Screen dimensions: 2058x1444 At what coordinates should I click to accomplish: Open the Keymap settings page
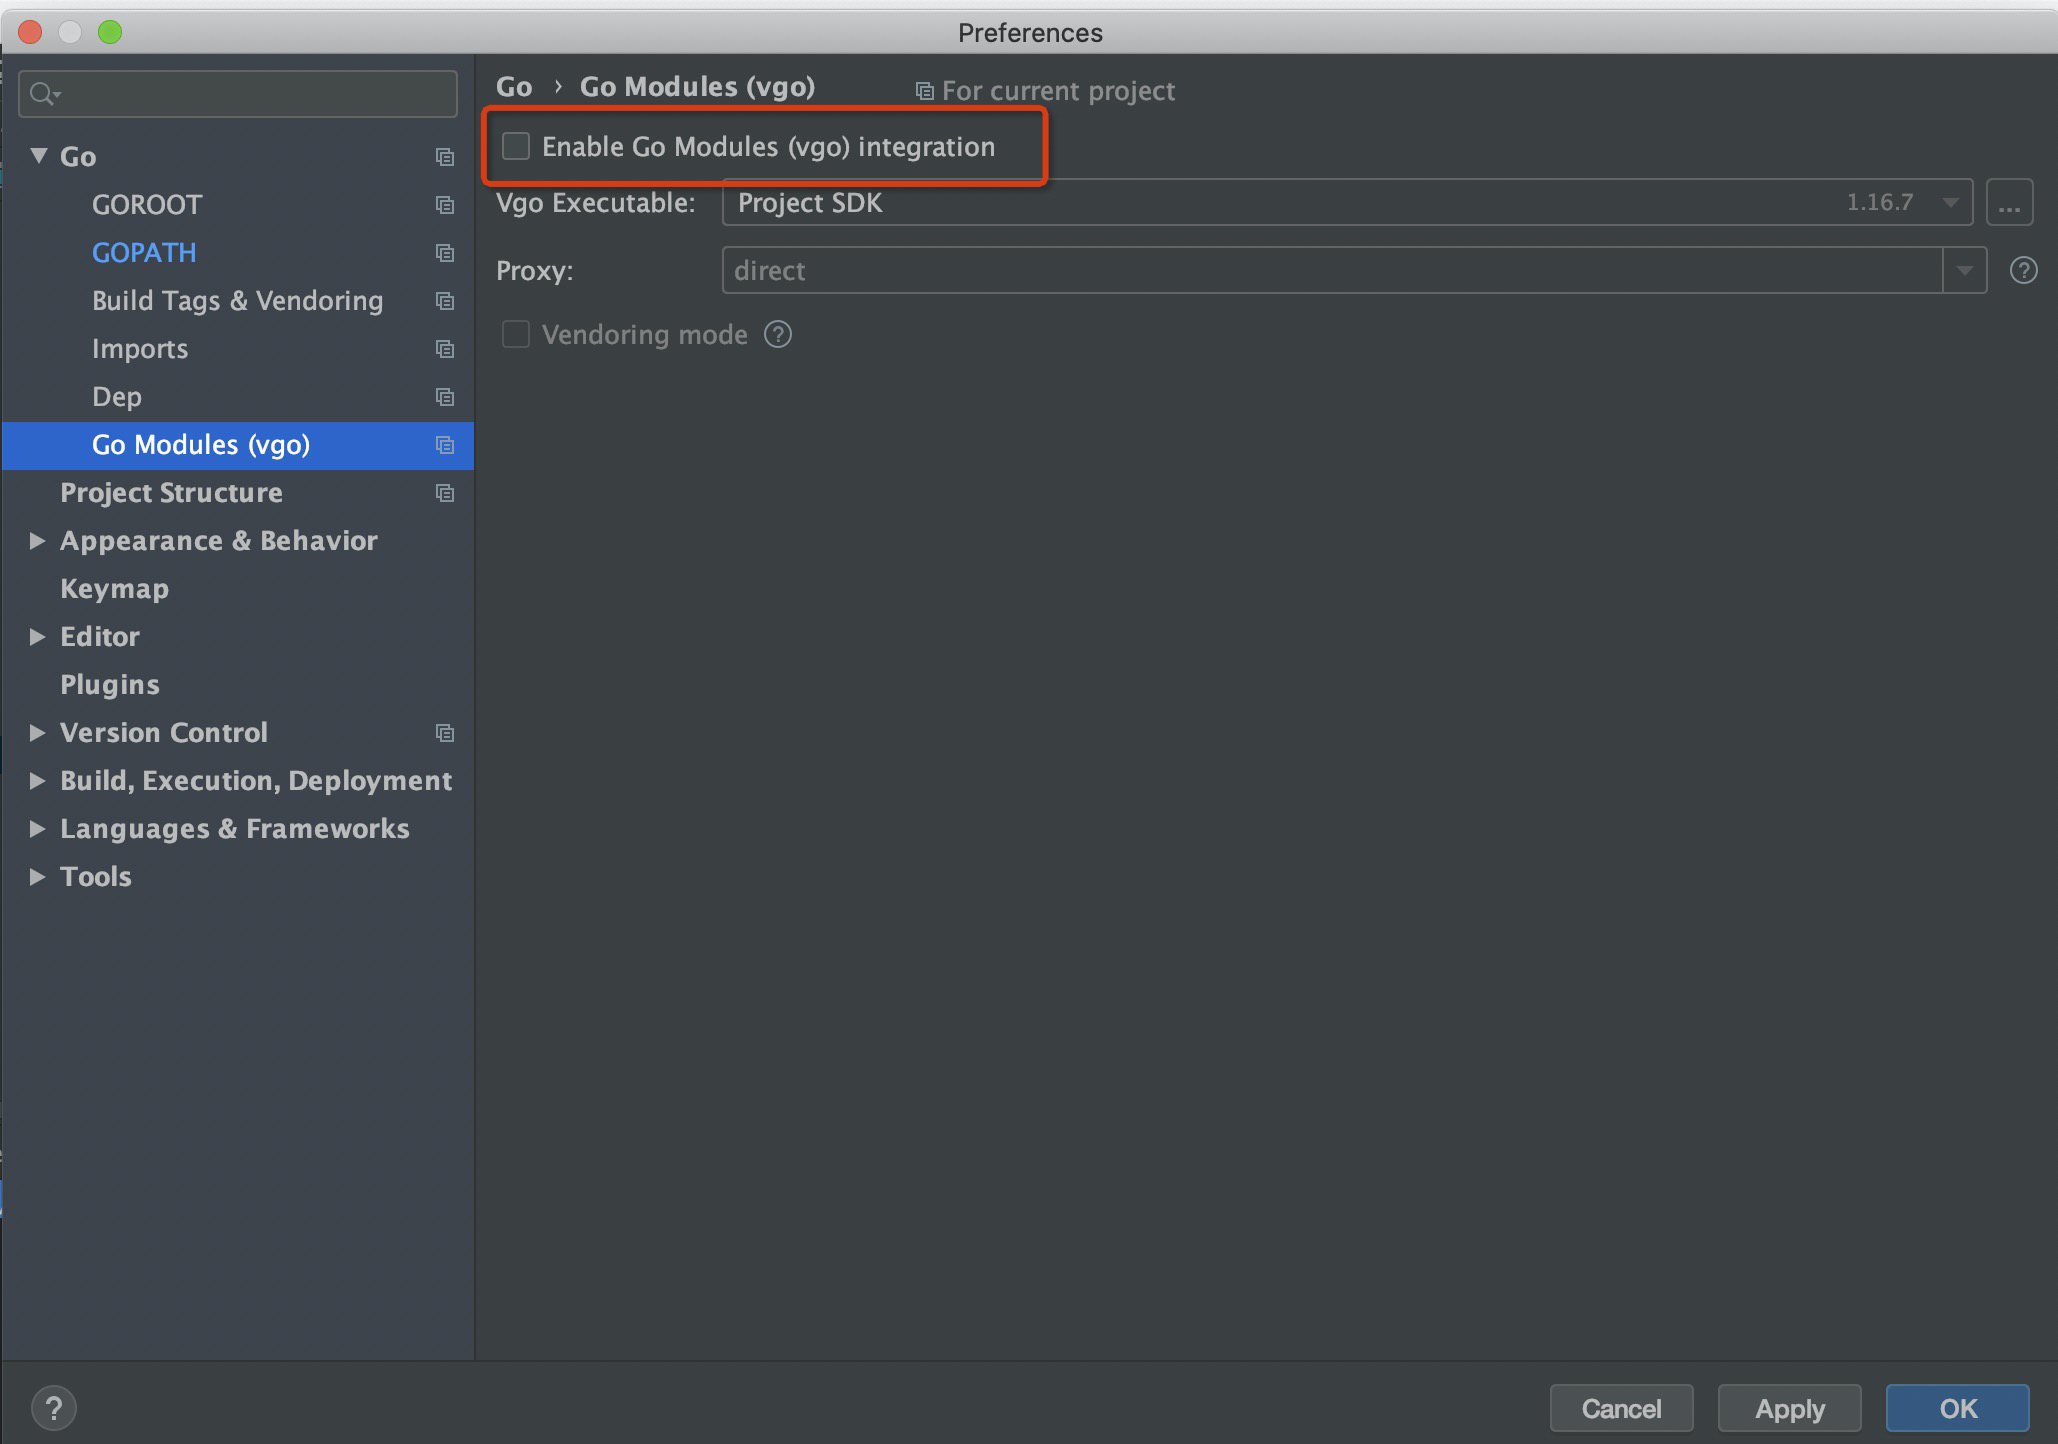(114, 589)
